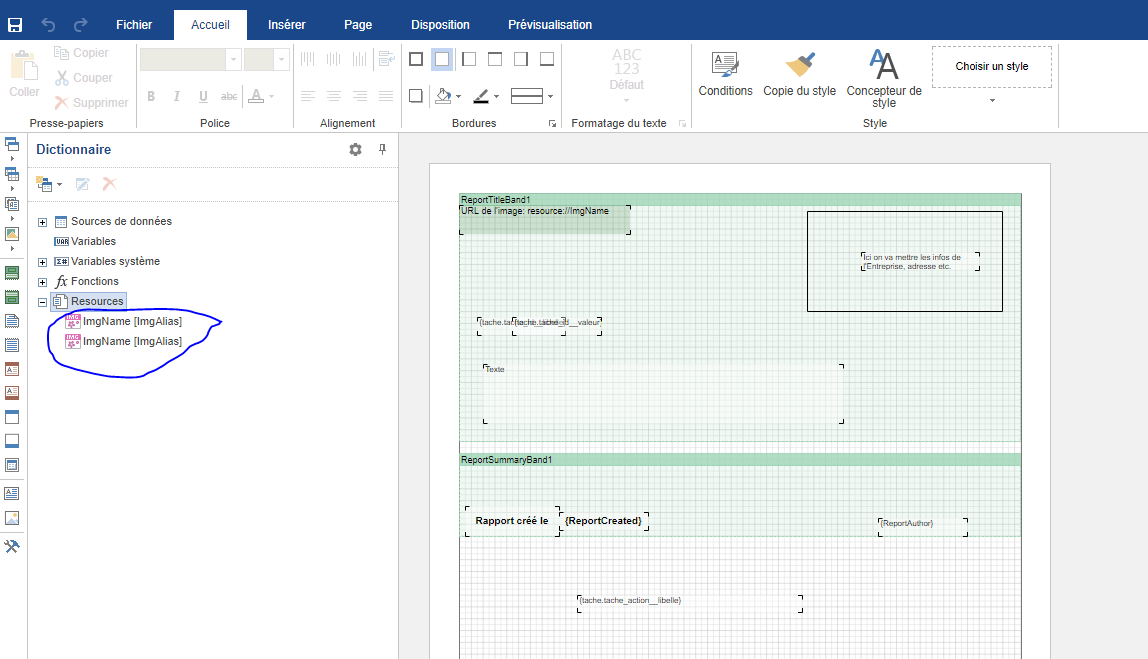This screenshot has height=659, width=1148.
Task: Click Couper in the clipboard group
Action: pos(83,78)
